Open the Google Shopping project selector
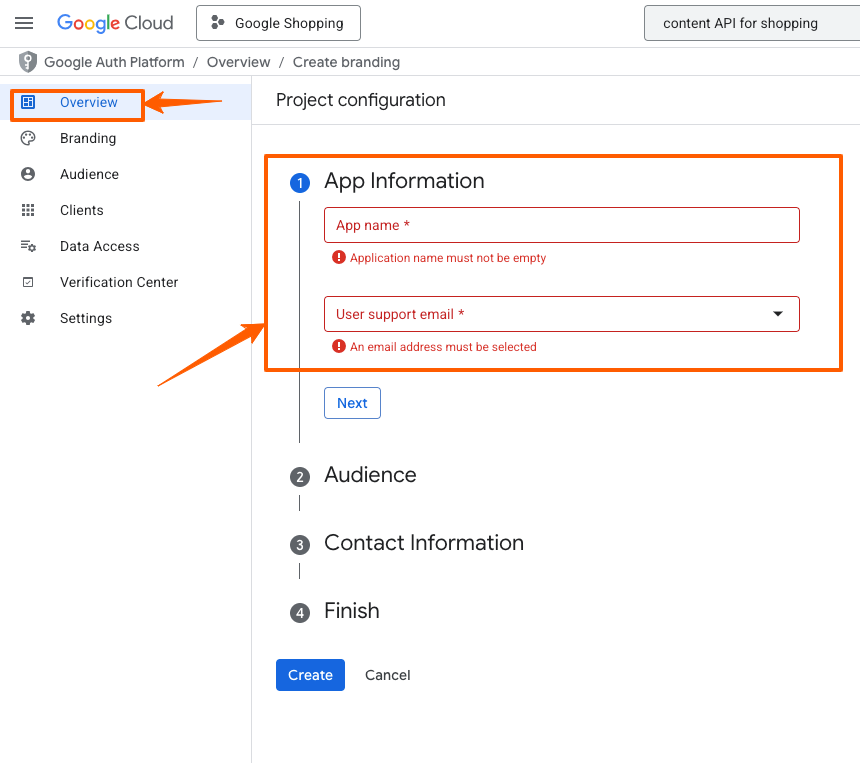 [278, 23]
